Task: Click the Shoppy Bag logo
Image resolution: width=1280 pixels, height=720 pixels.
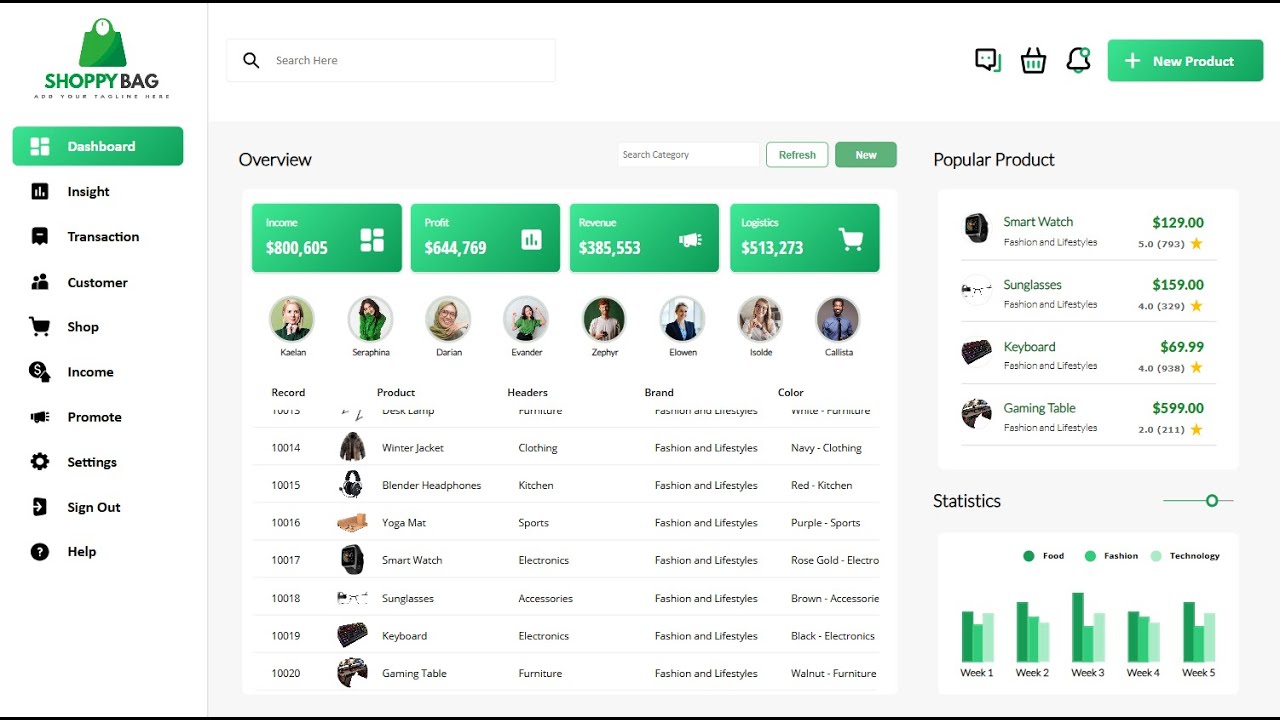Action: pyautogui.click(x=102, y=58)
